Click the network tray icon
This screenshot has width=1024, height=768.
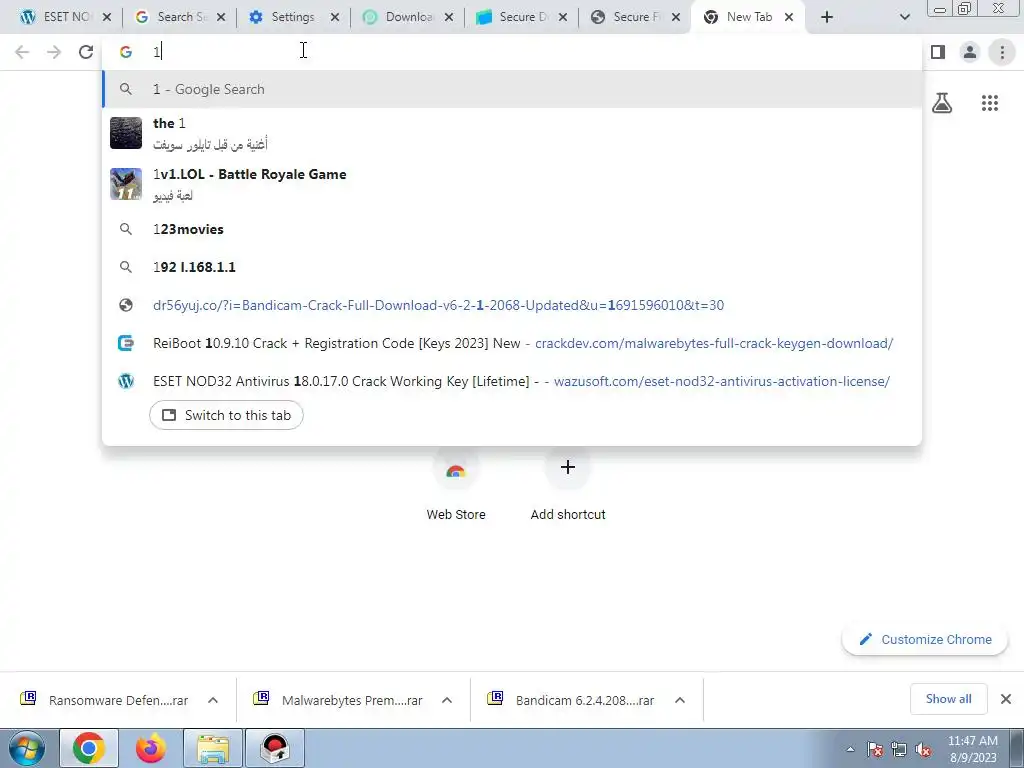(x=899, y=749)
